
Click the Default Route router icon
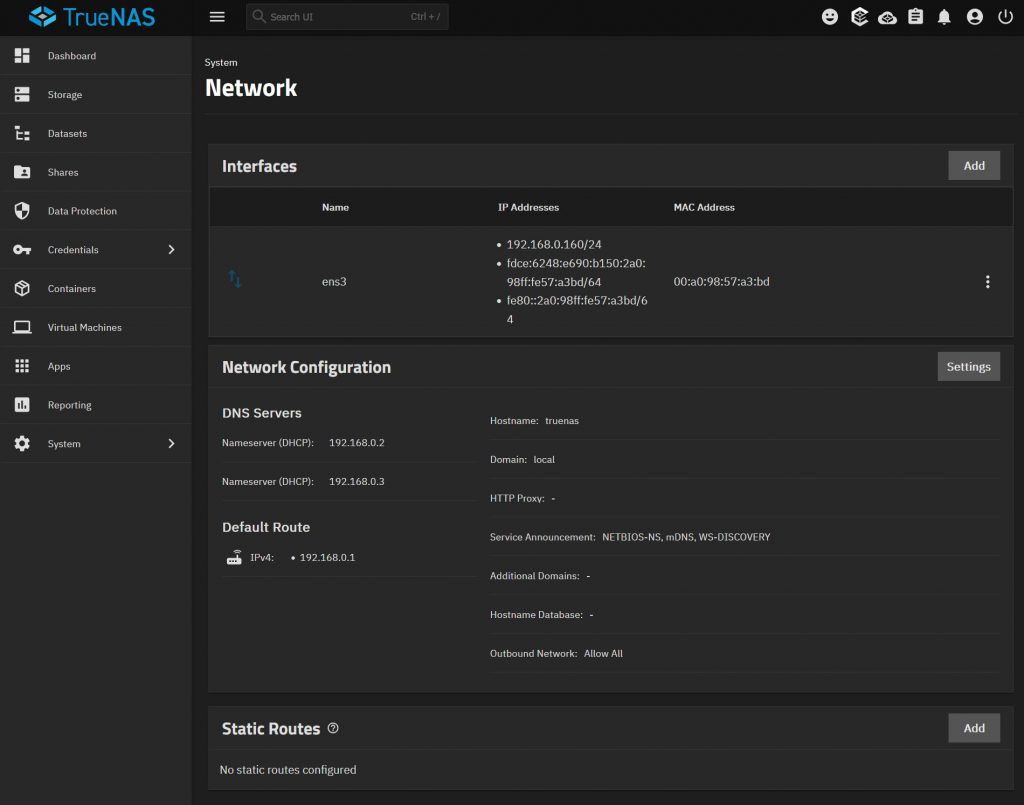click(234, 557)
